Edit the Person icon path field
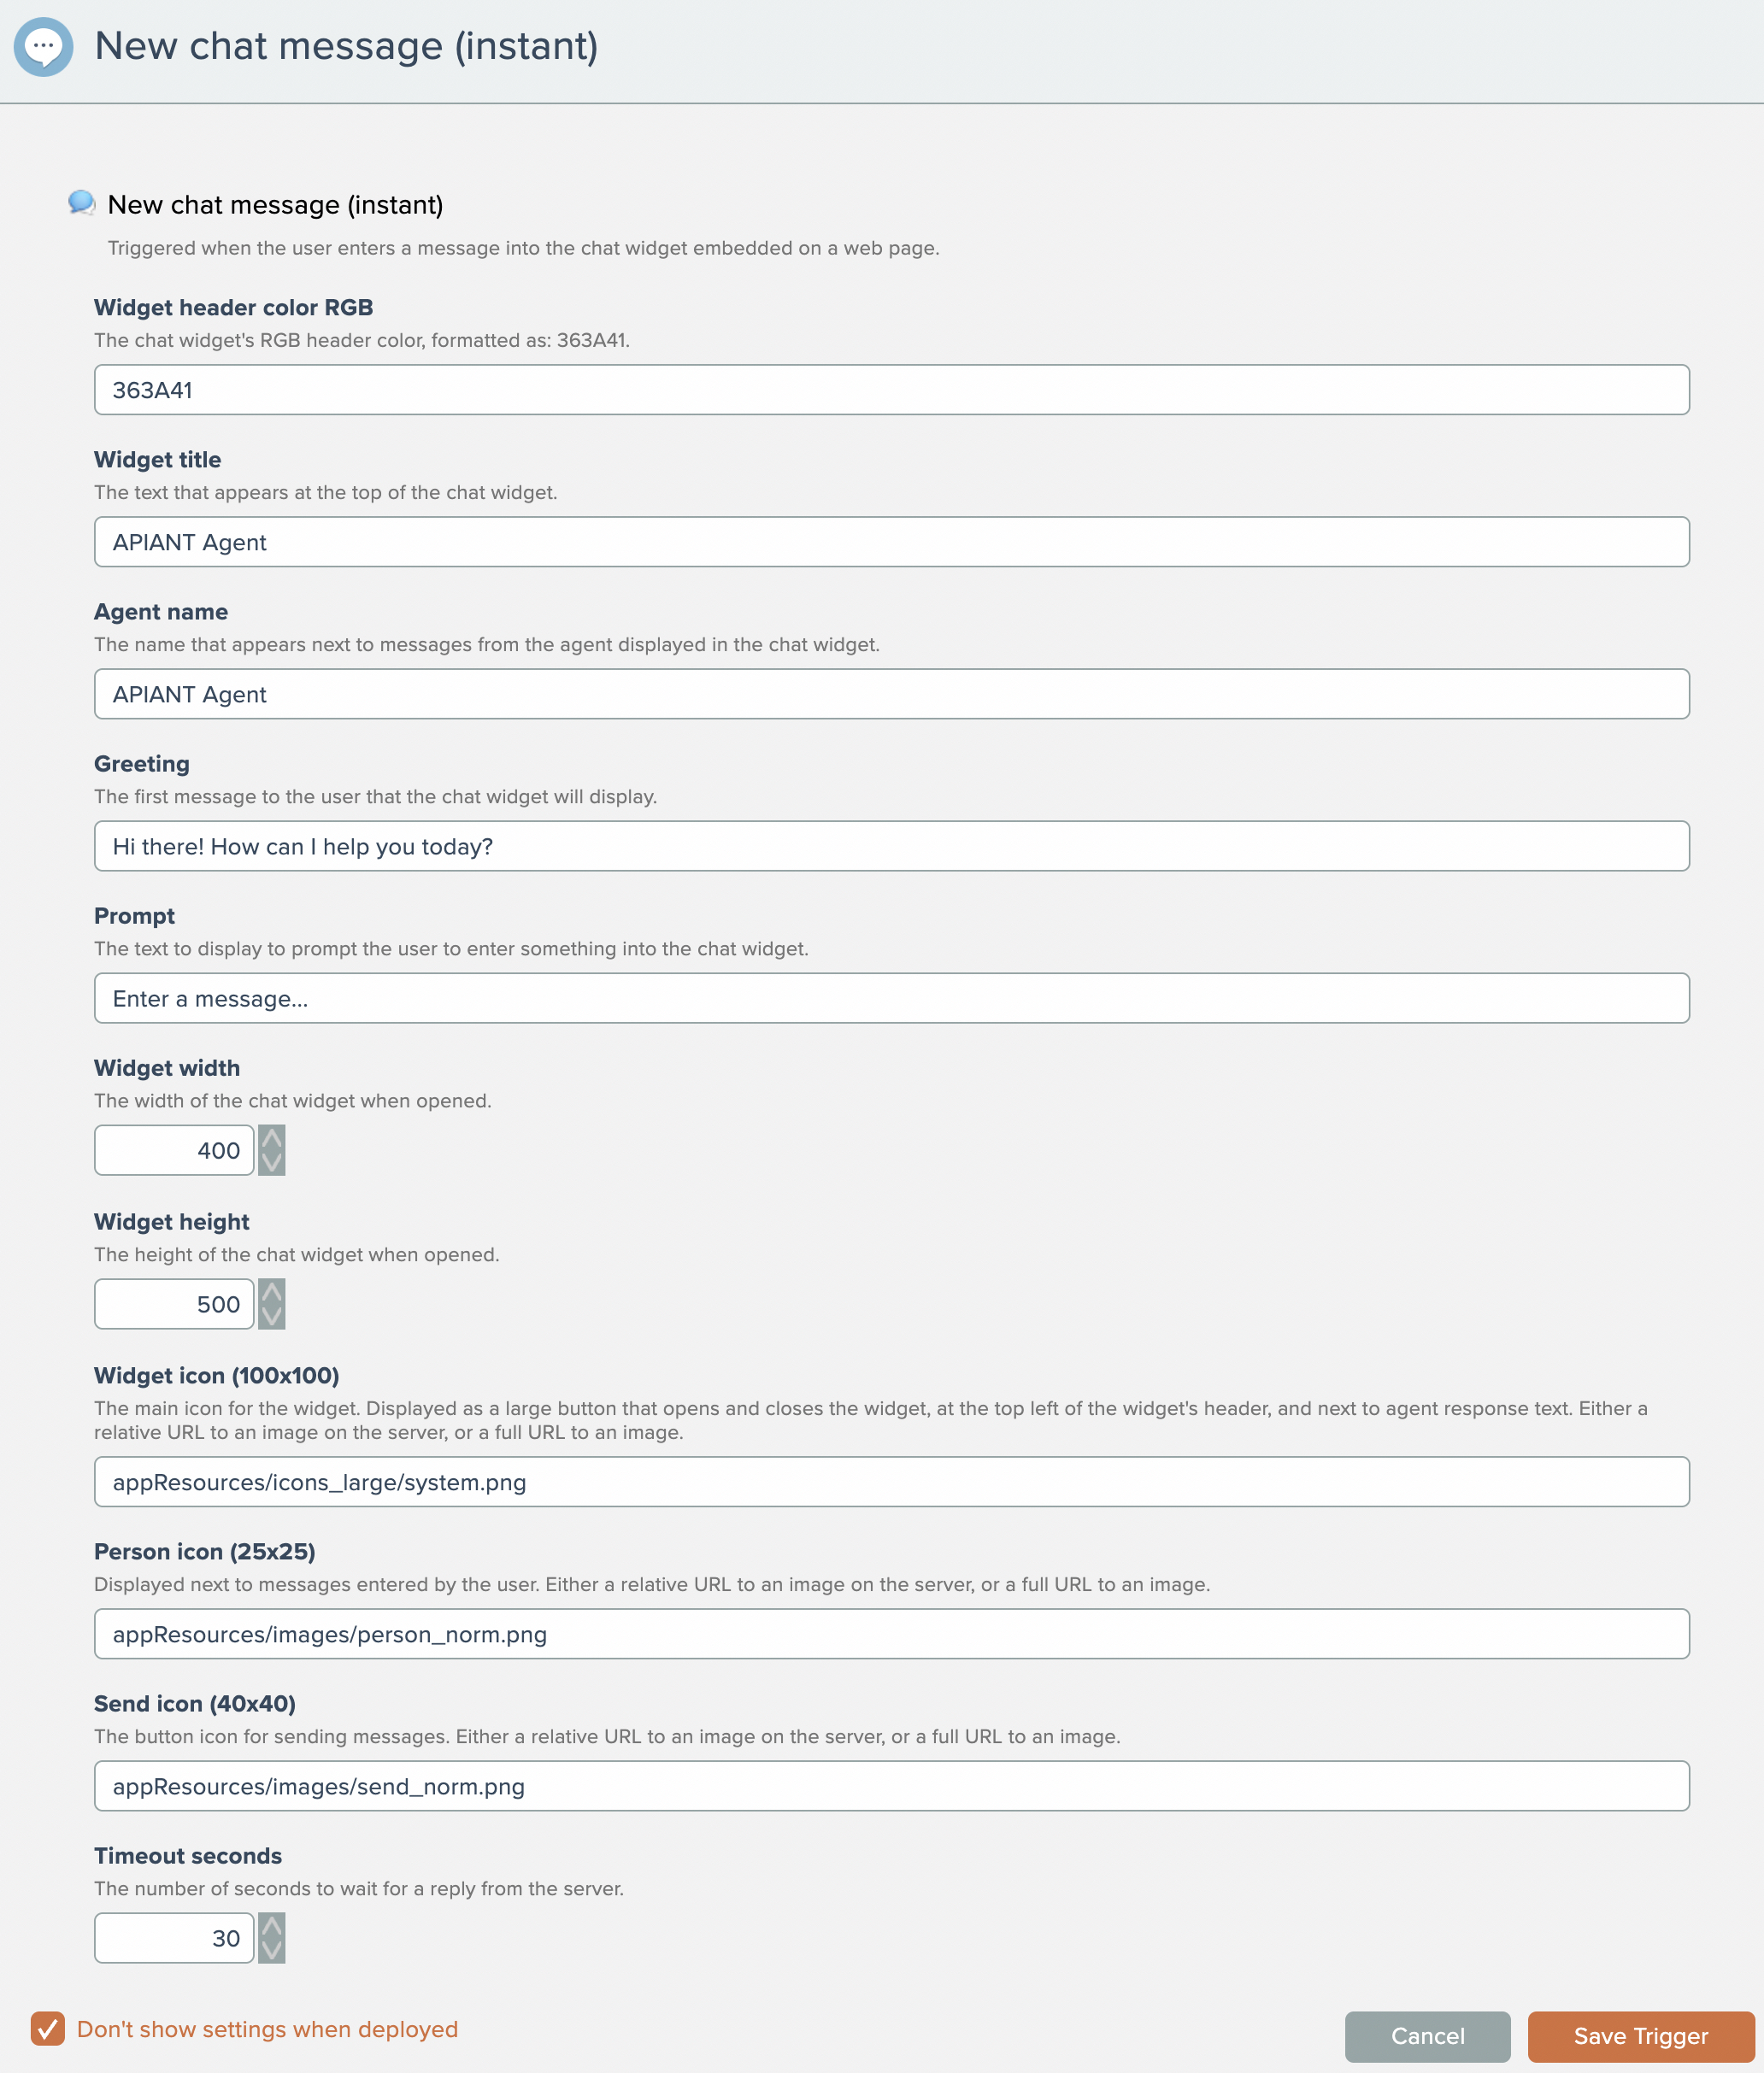 point(891,1634)
